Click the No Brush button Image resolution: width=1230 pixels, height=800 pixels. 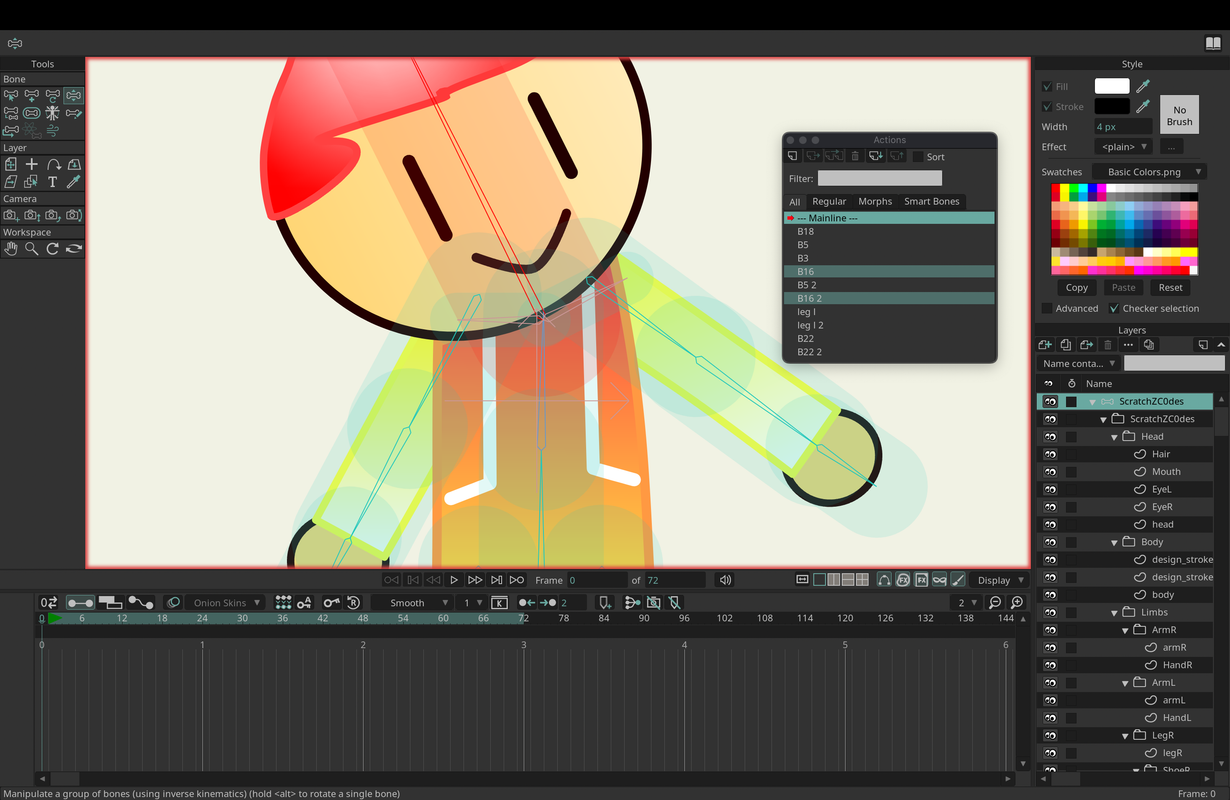click(1180, 116)
